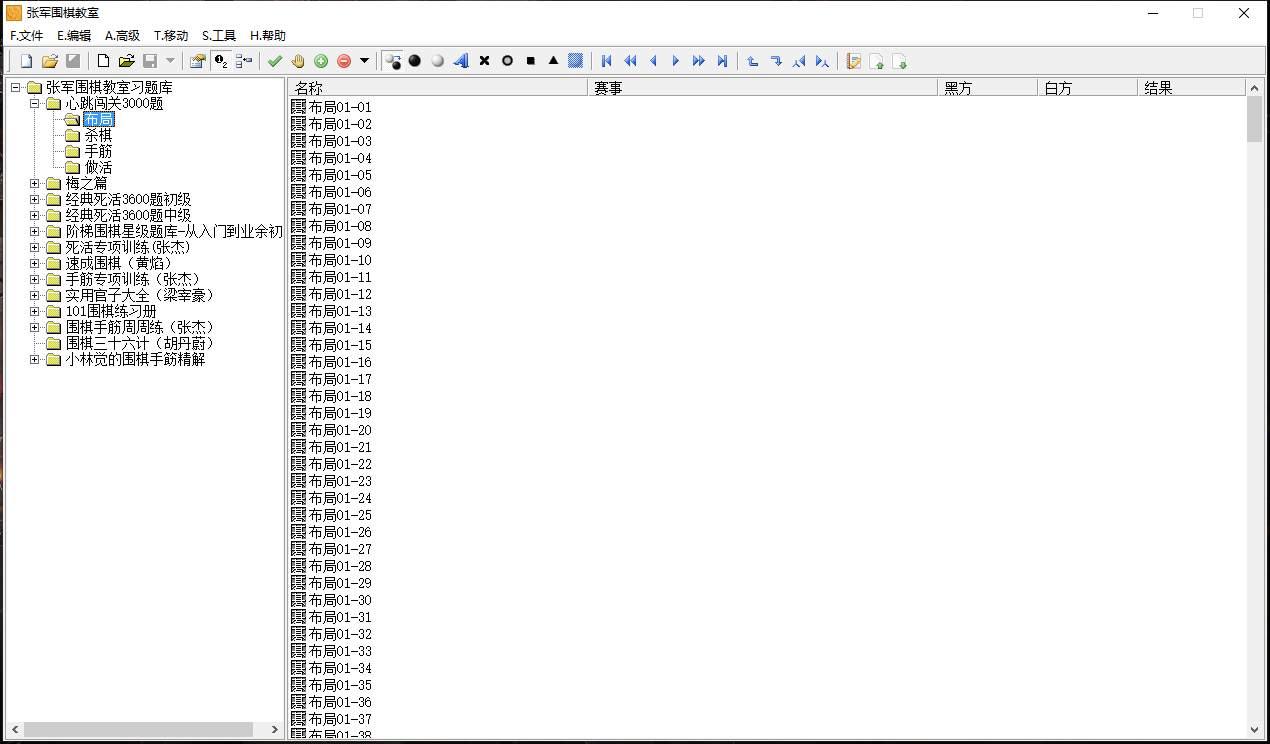Screen dimensions: 1270x744
Task: Expand the 梅之篇 folder node
Action: 35,183
